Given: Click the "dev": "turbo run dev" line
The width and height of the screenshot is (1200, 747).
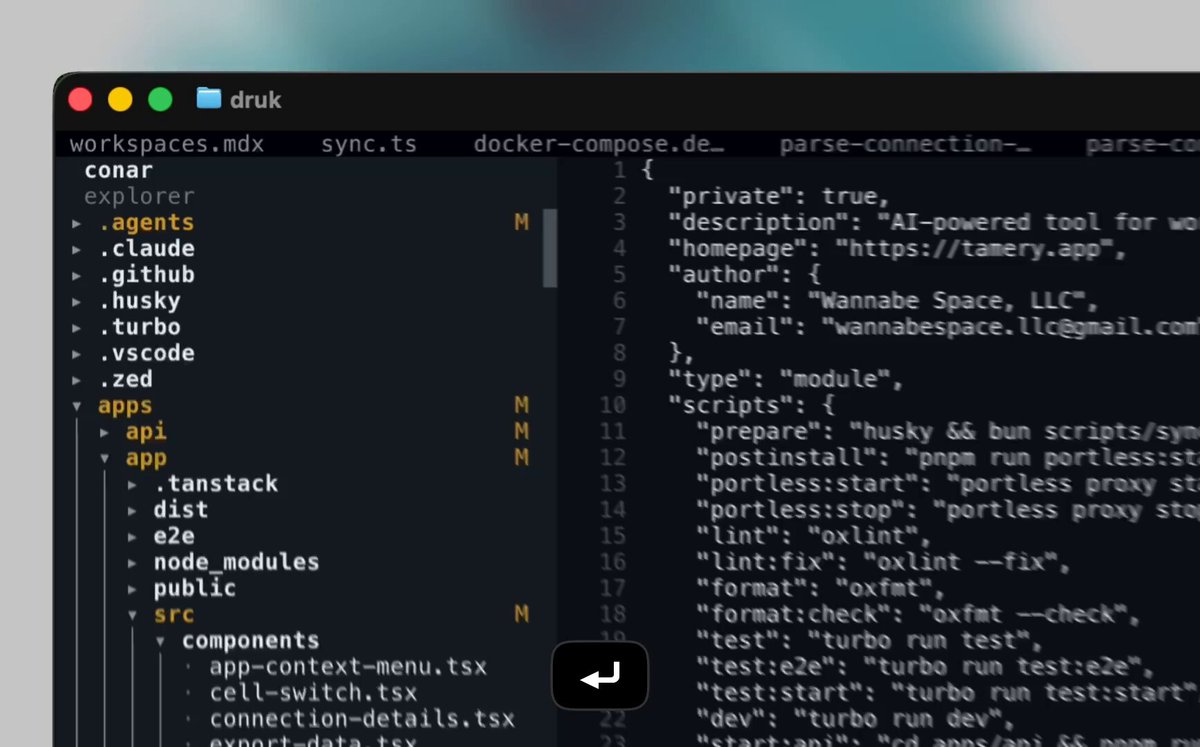Looking at the screenshot, I should pos(856,719).
